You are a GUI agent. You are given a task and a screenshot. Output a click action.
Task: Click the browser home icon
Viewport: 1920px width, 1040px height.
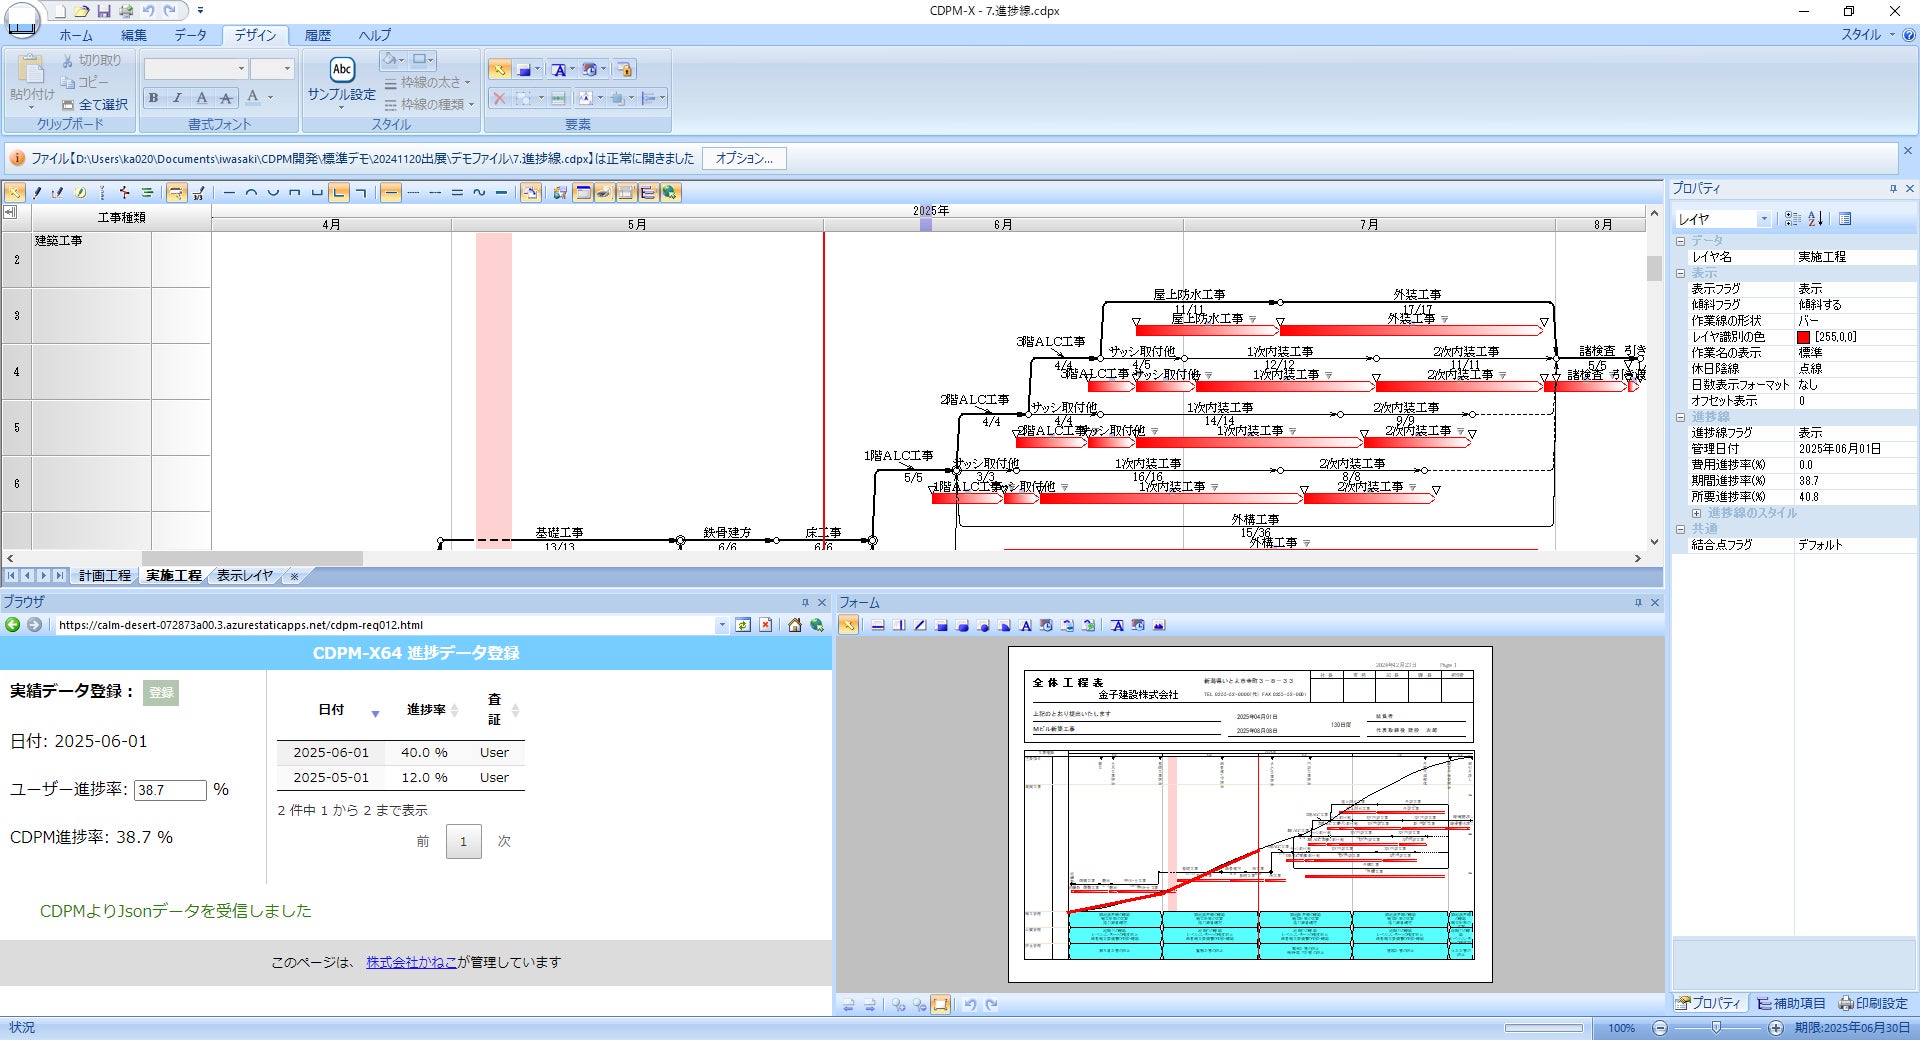point(794,625)
